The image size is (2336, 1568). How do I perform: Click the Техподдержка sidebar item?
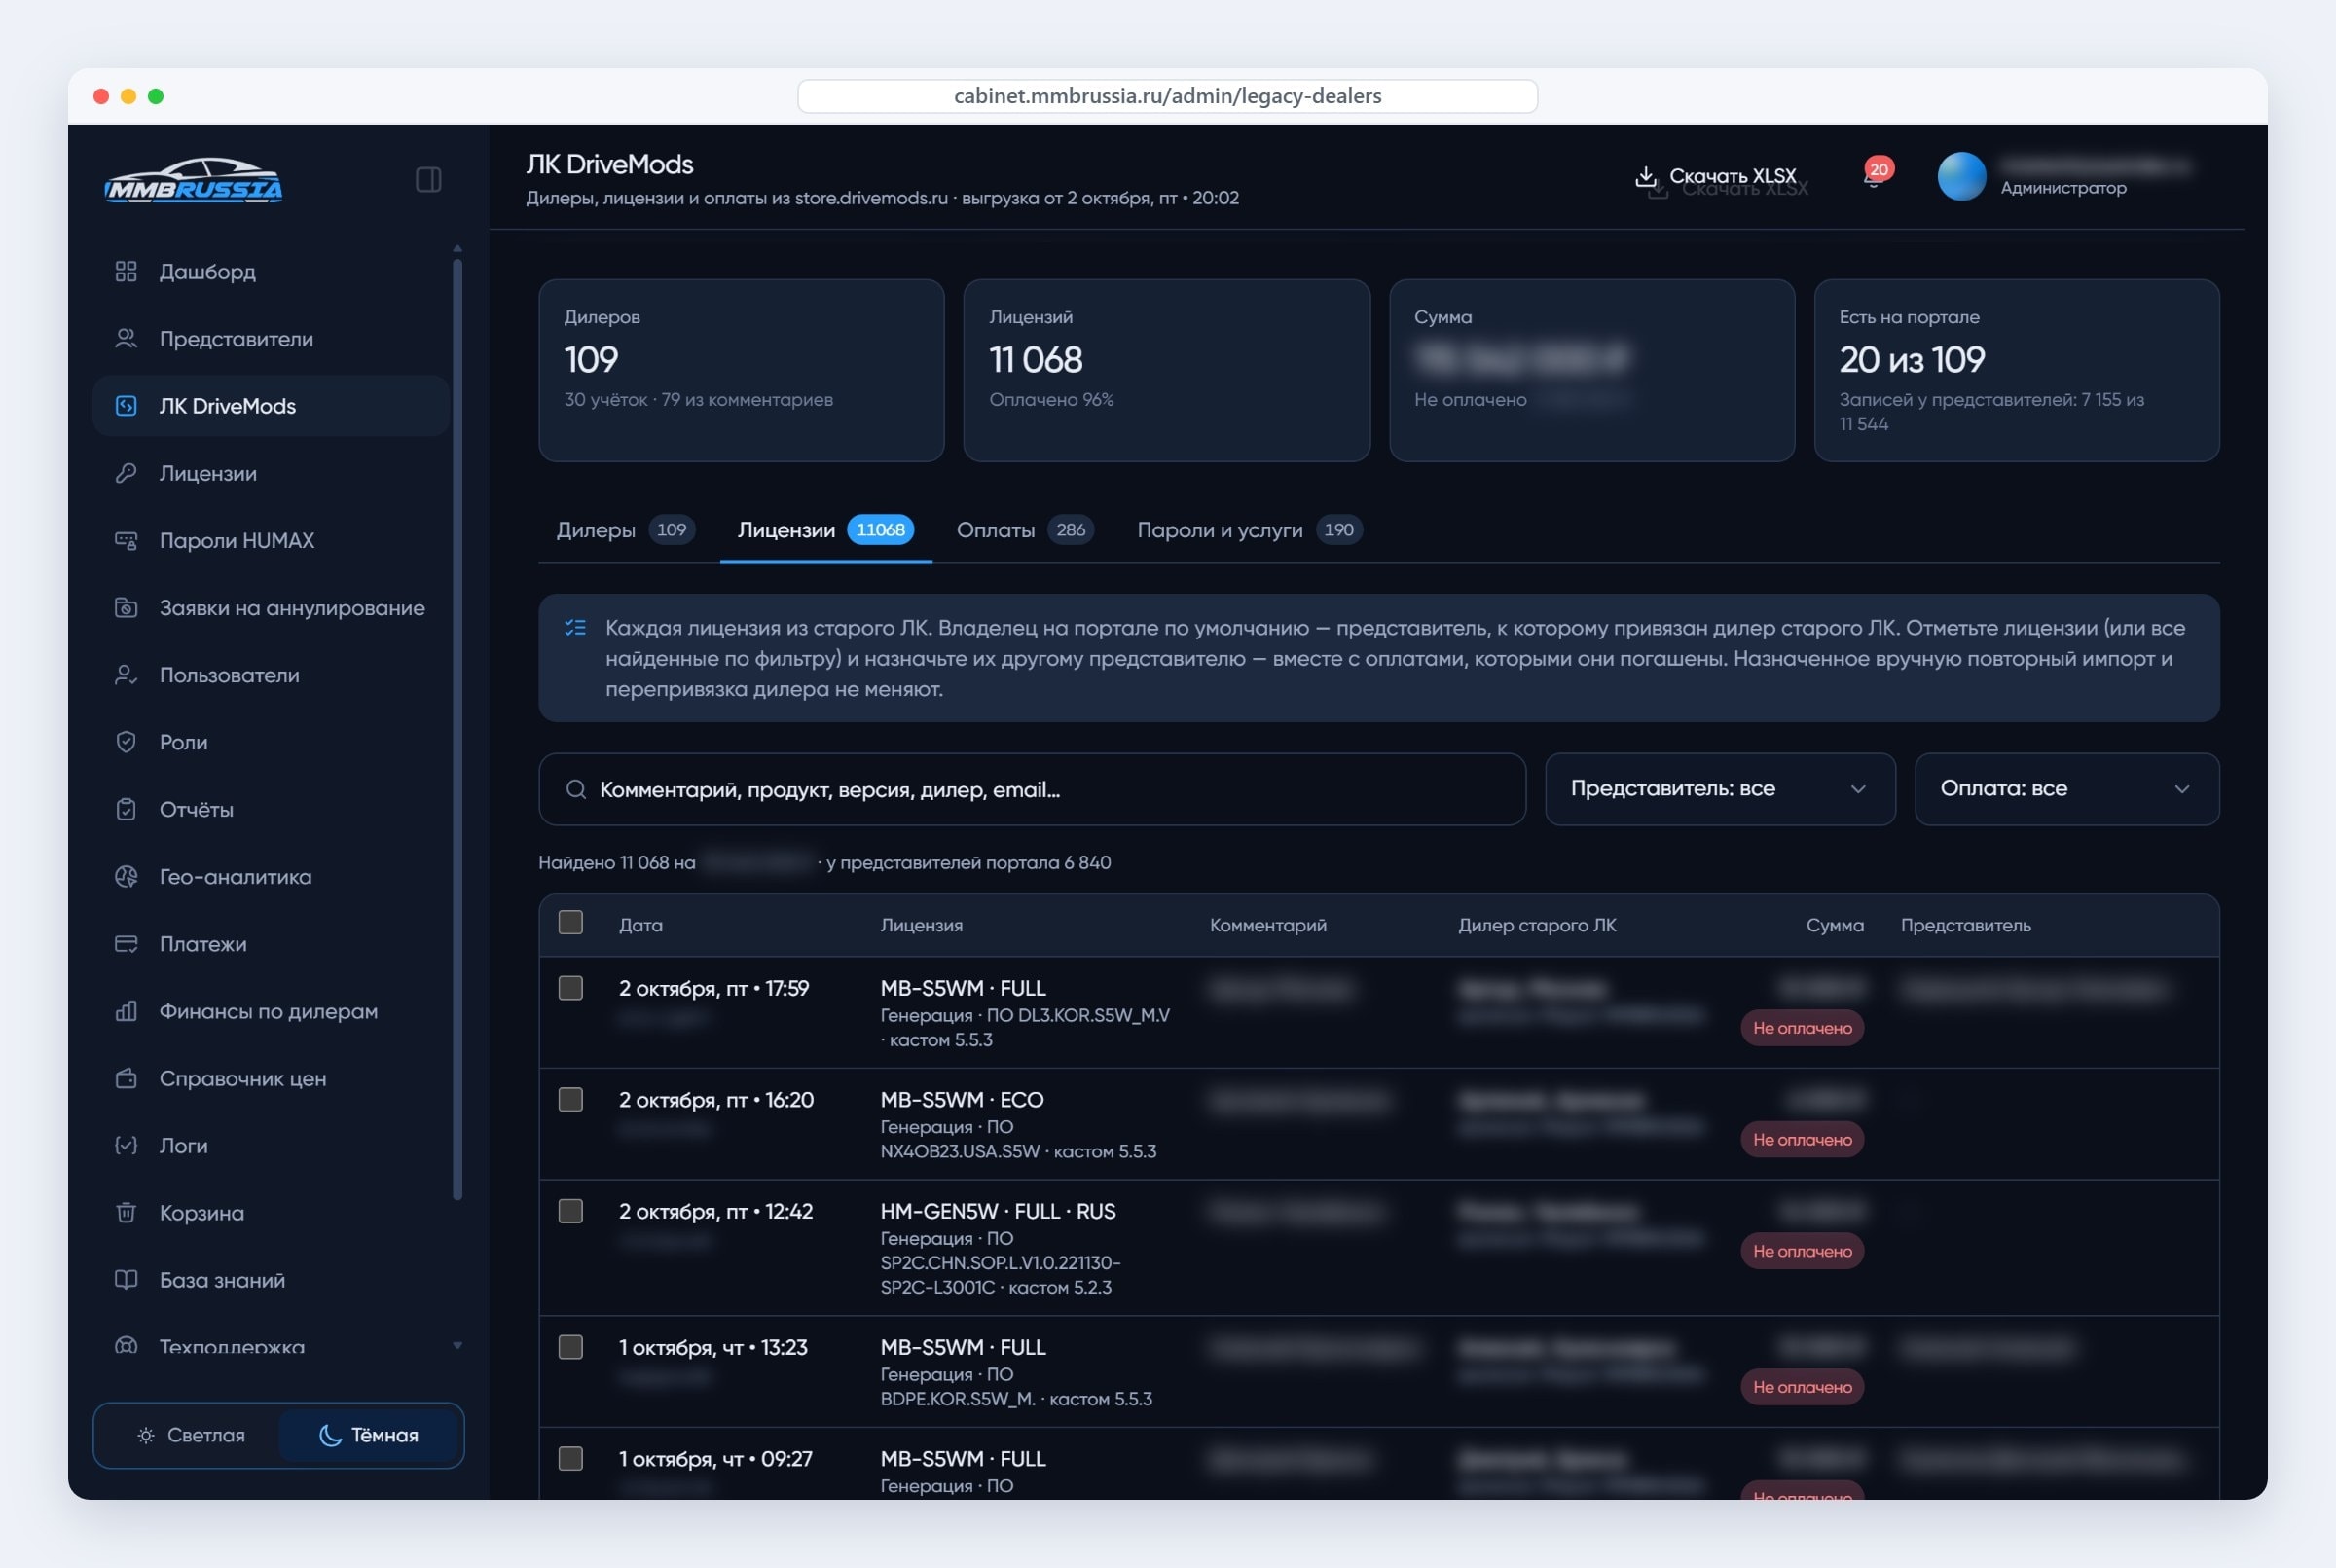pos(270,1346)
